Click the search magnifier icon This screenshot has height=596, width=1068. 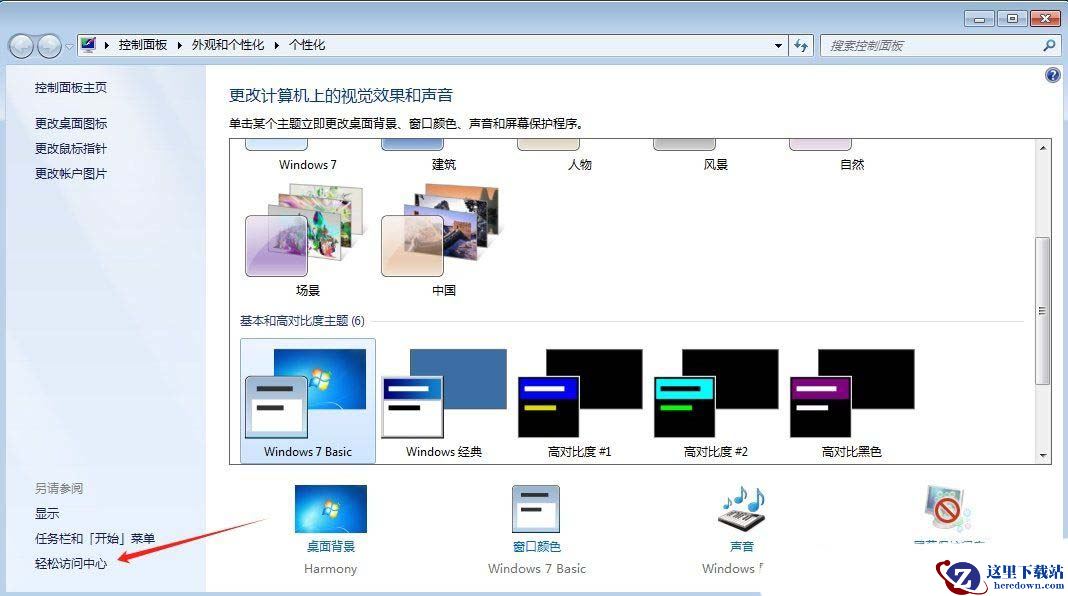coord(1049,46)
